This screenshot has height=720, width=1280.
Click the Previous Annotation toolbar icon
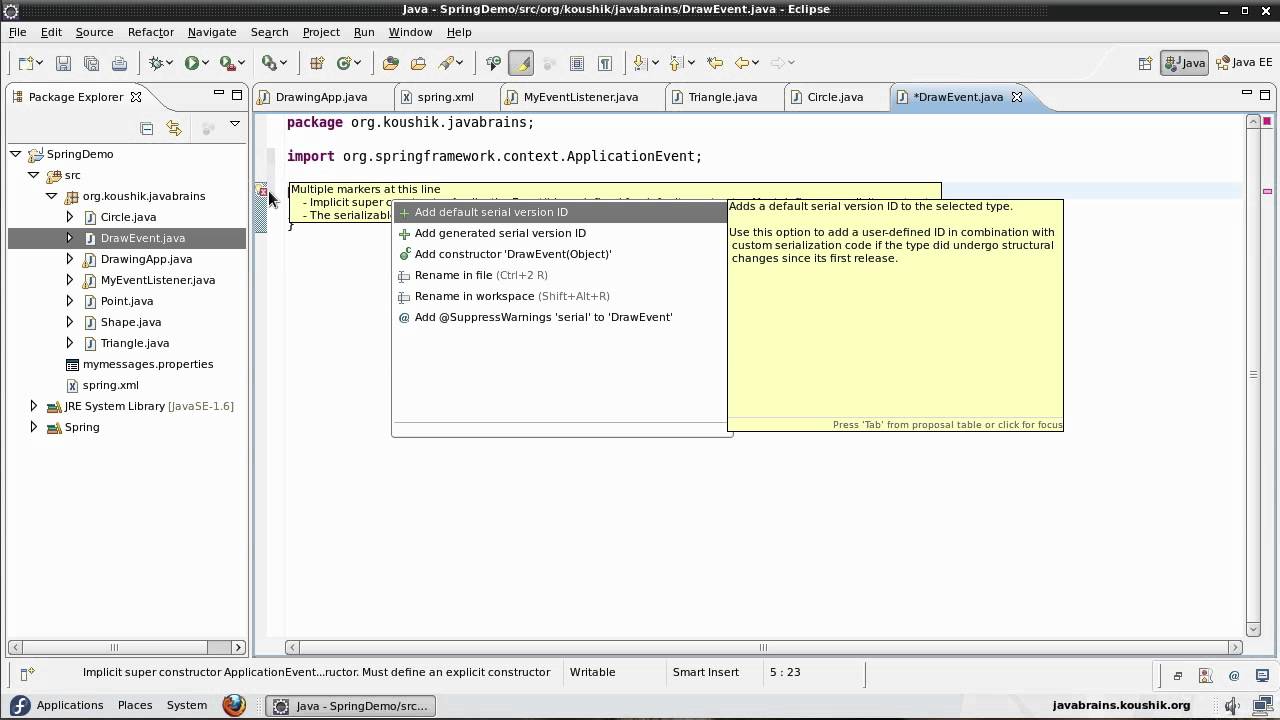[x=675, y=63]
